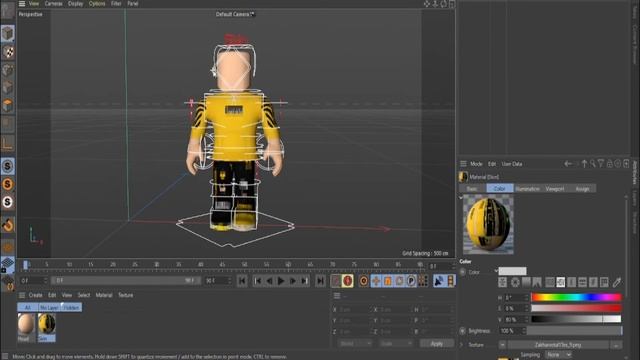Toggle timeline sound speaker icon

439,281
